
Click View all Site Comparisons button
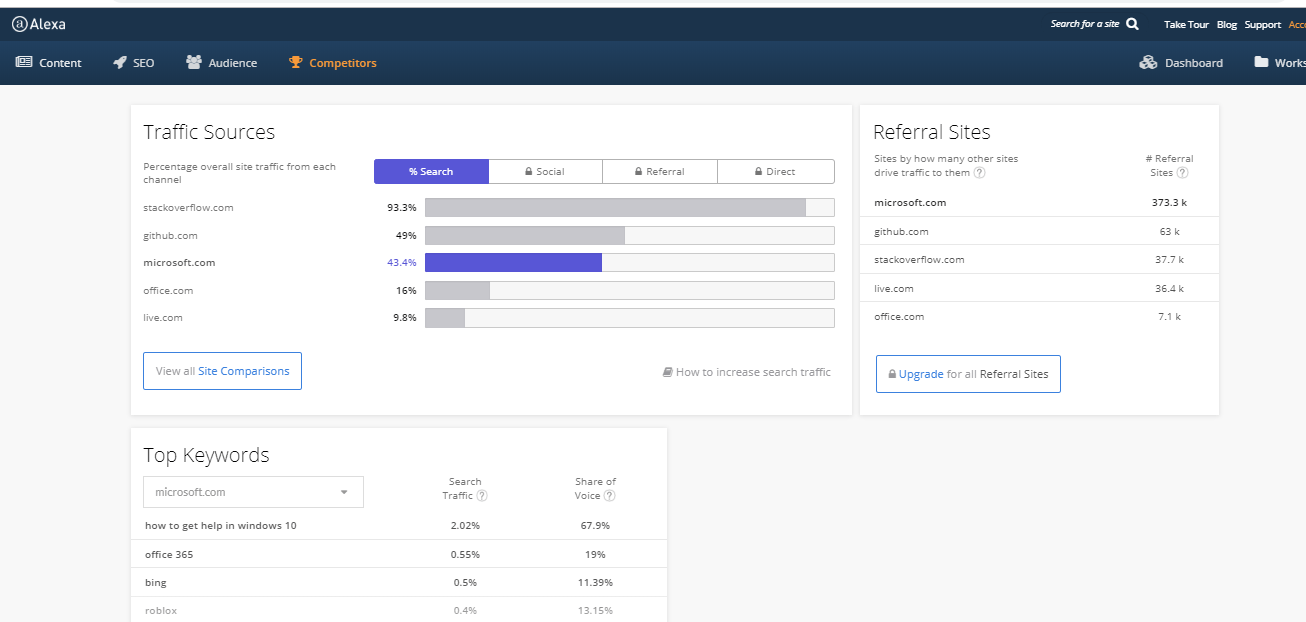click(222, 371)
